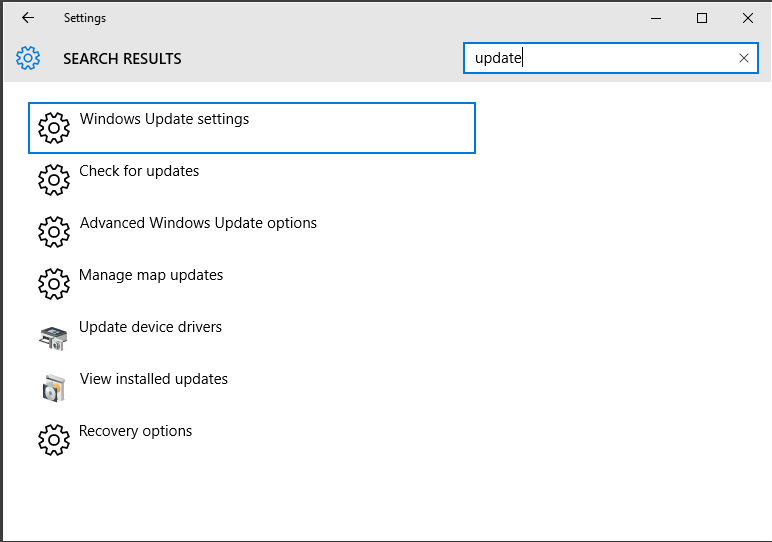Select Check for updates result
Screen dimensions: 772x542
pyautogui.click(x=252, y=180)
